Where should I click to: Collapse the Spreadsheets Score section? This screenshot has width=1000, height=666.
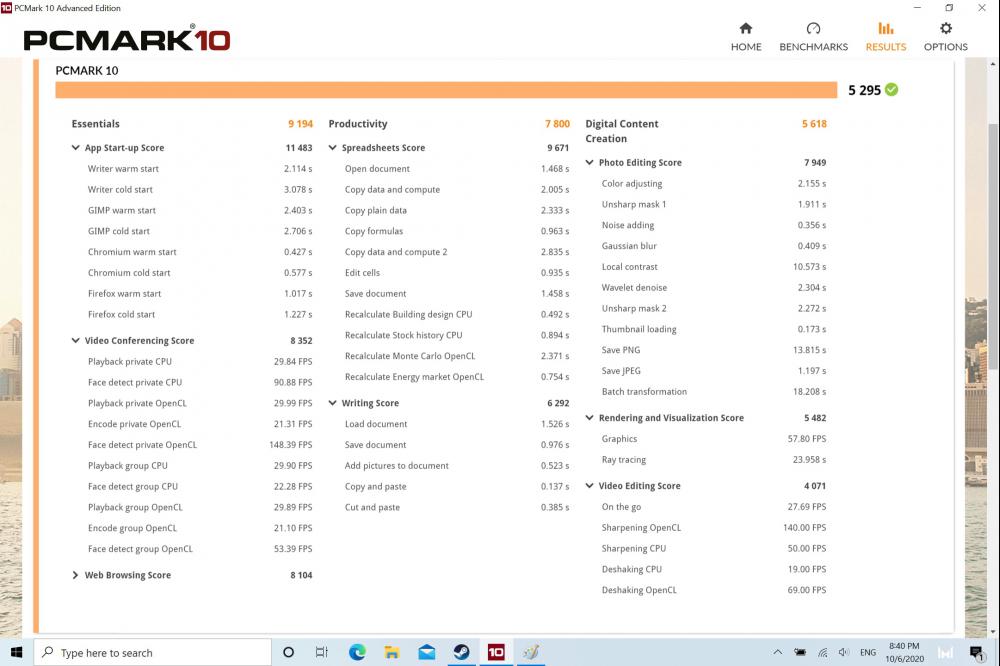332,147
